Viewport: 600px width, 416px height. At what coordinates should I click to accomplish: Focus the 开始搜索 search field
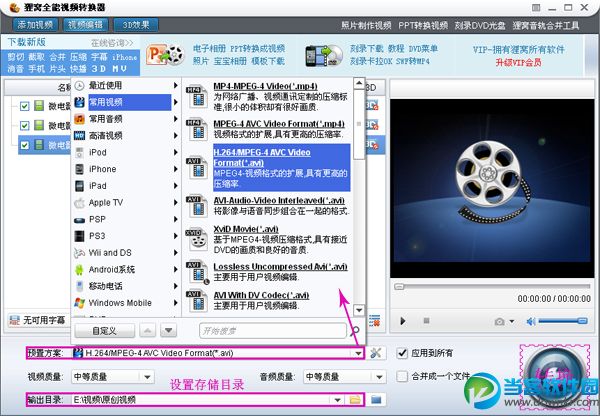(x=272, y=331)
